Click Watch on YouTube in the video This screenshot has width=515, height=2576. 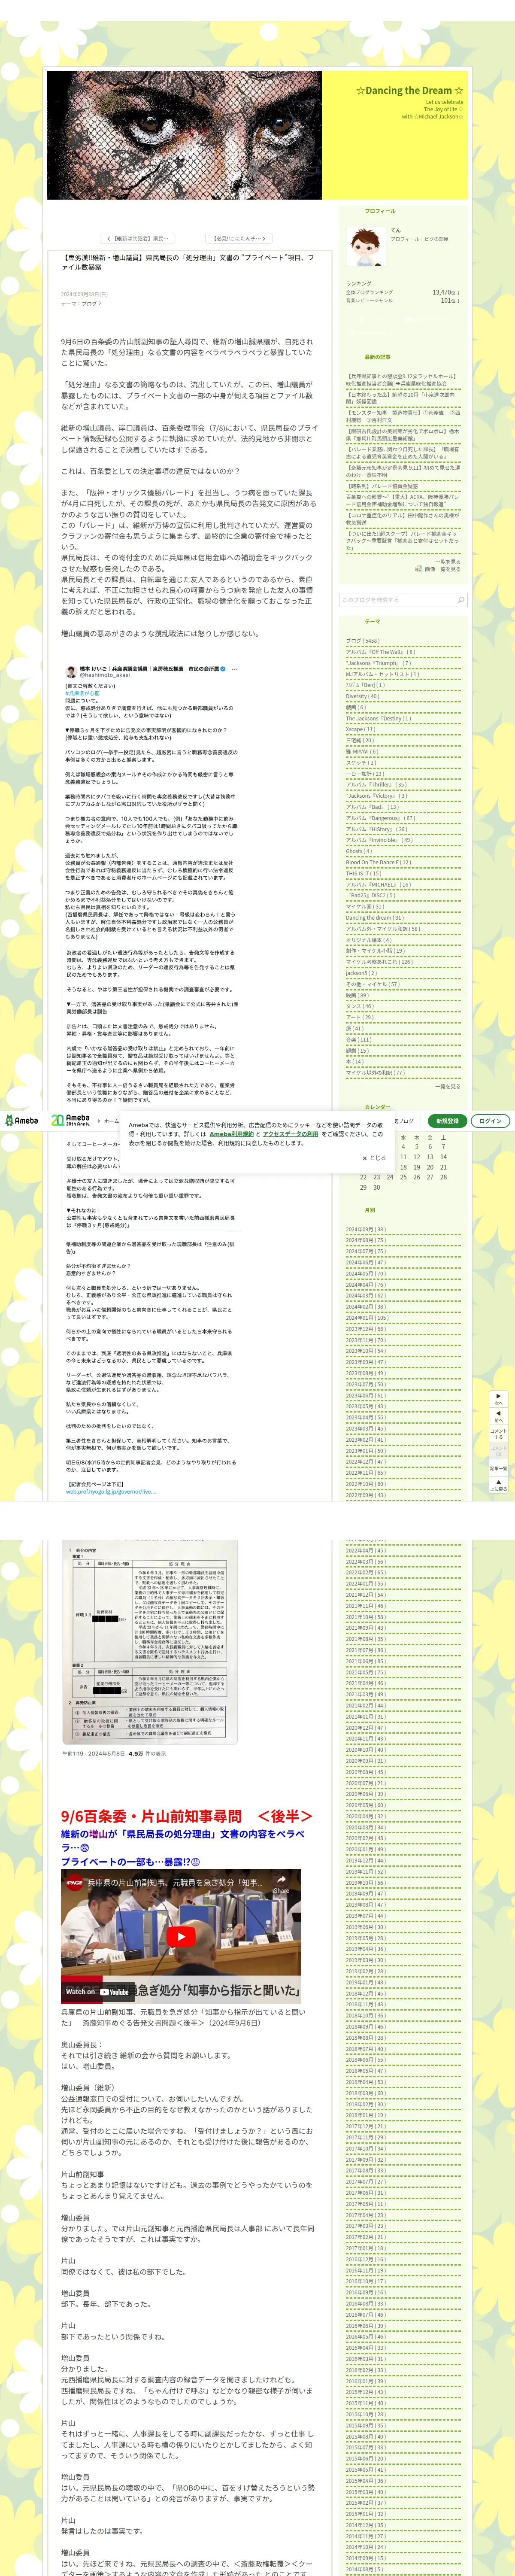pos(97,1992)
